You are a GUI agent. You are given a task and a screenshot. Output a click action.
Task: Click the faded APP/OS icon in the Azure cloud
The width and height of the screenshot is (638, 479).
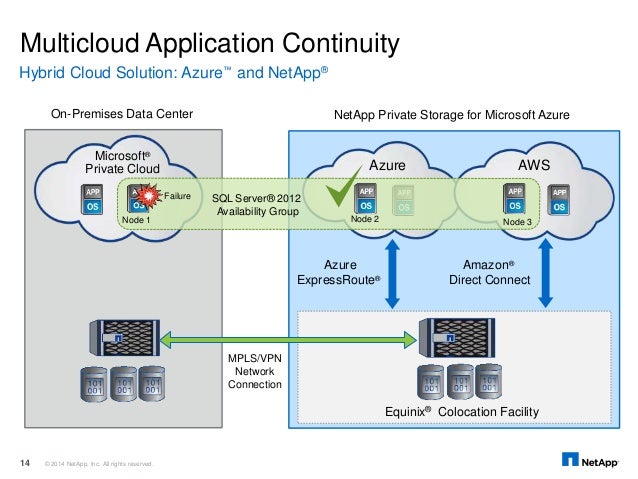tap(404, 200)
